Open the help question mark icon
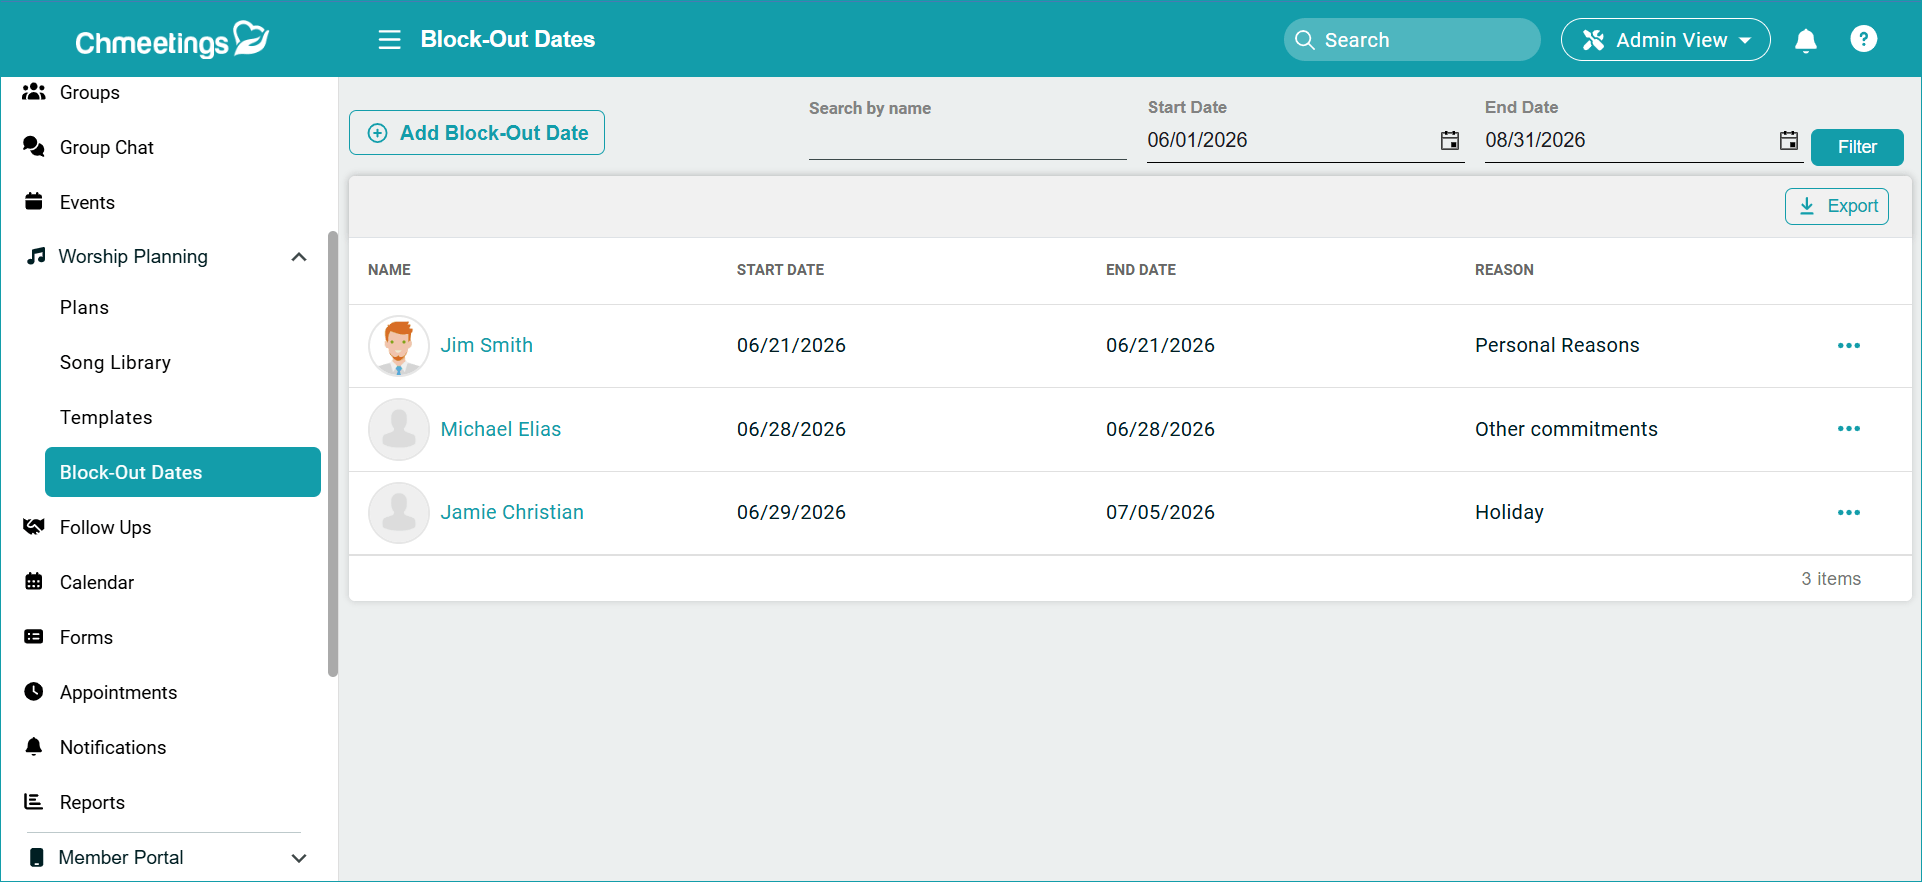The image size is (1922, 882). pyautogui.click(x=1864, y=39)
